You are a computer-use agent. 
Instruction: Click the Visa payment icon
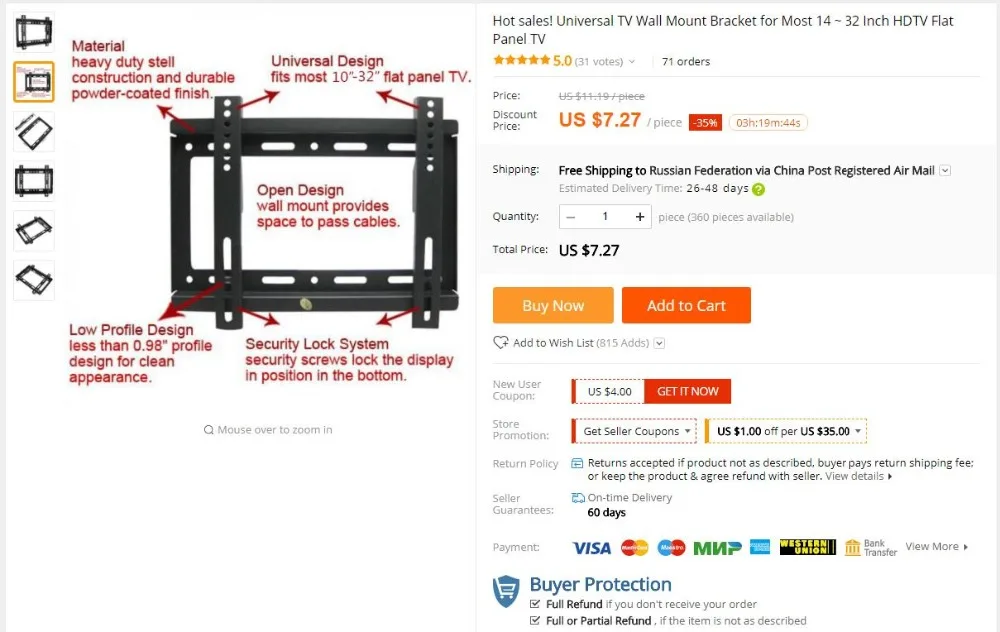(x=591, y=548)
